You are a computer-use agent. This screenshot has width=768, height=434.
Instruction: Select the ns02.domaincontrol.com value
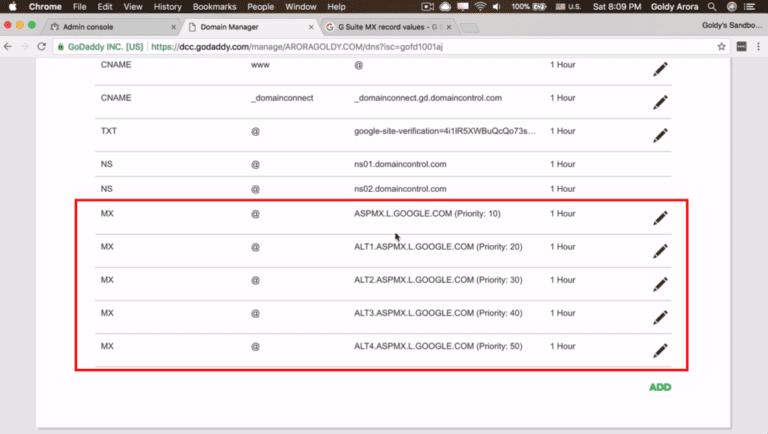[x=400, y=189]
